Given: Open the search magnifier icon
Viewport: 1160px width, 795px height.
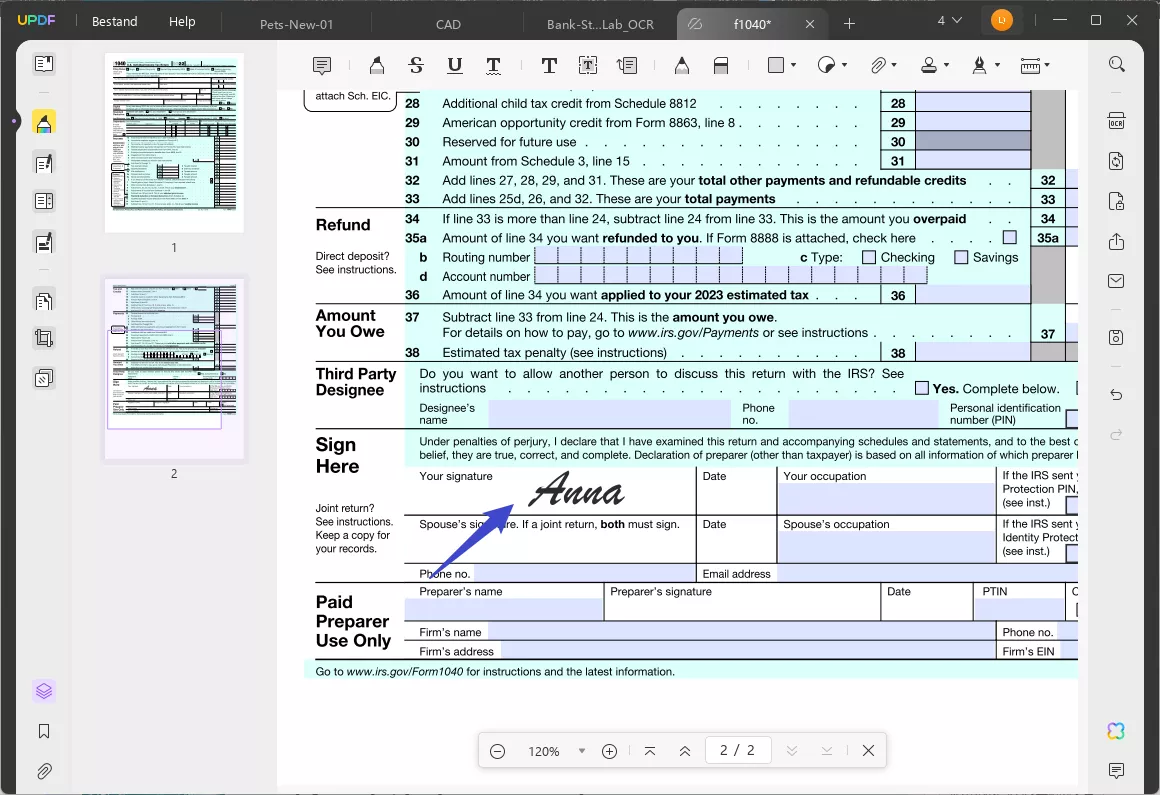Looking at the screenshot, I should coord(1117,64).
